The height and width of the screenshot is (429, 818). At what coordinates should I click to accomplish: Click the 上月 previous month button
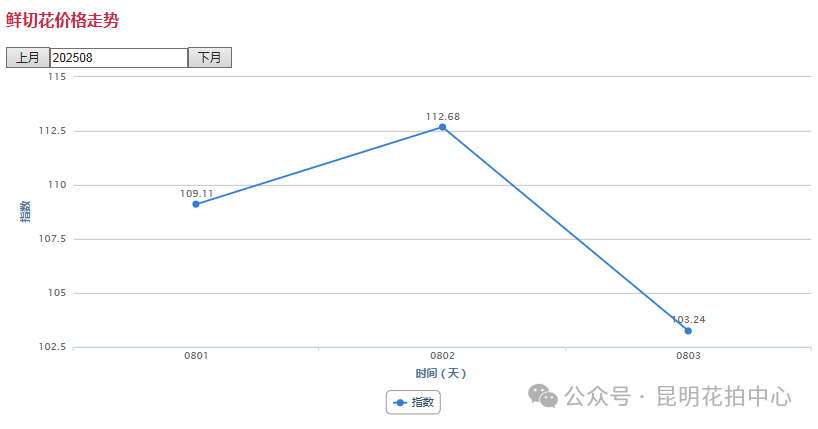point(27,58)
